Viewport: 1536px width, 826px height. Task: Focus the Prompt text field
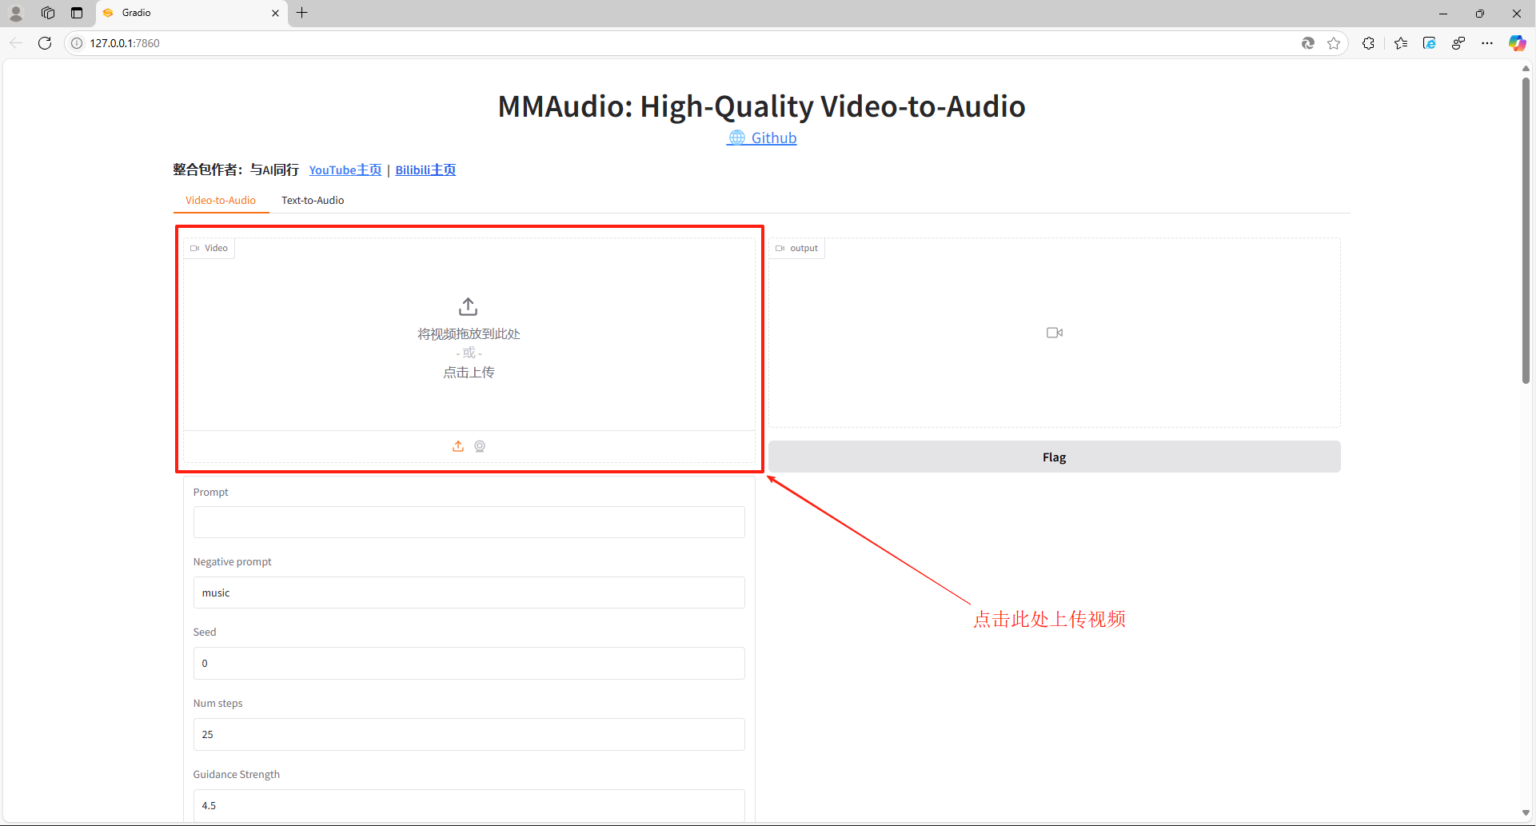(468, 522)
